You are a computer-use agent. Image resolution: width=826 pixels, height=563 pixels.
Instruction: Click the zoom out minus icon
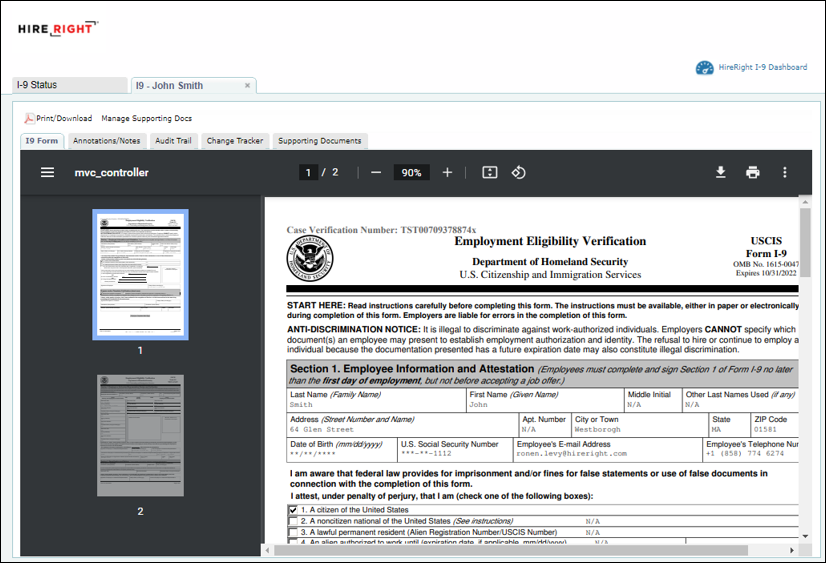point(376,172)
